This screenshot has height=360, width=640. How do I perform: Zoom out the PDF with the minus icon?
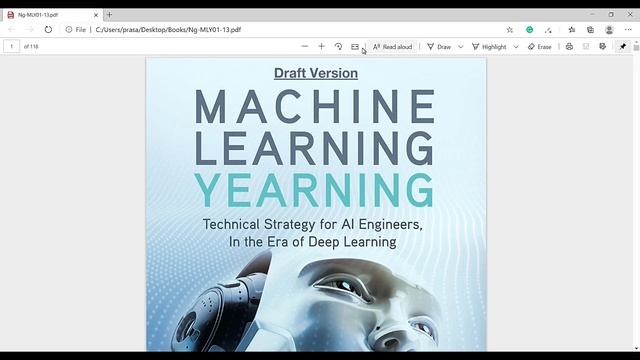click(304, 47)
